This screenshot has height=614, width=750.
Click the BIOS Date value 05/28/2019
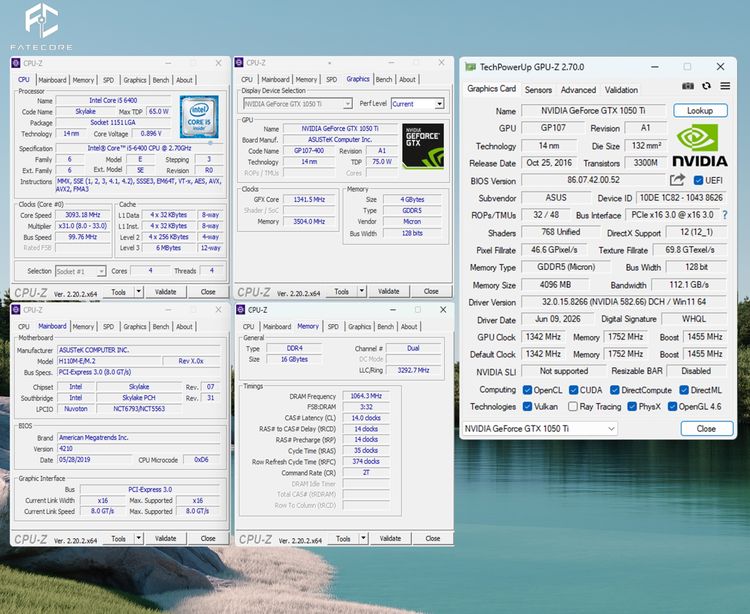coord(94,460)
